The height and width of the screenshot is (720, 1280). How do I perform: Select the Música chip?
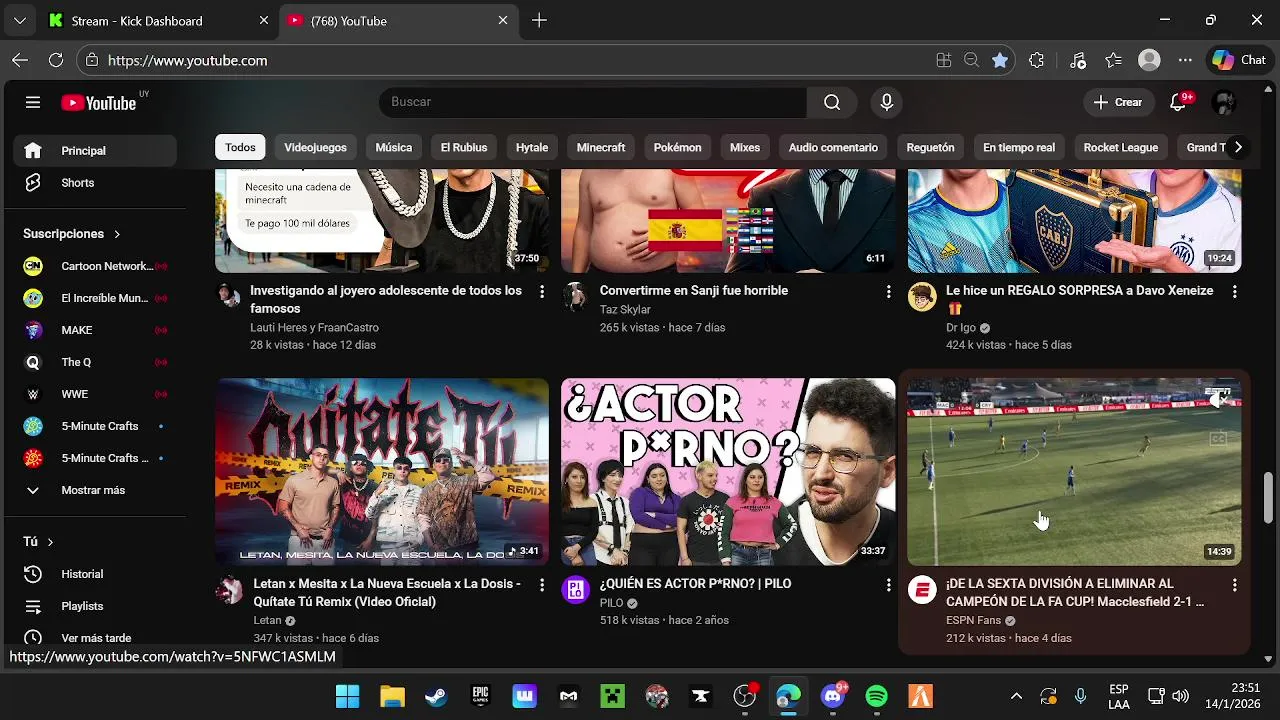click(x=393, y=147)
